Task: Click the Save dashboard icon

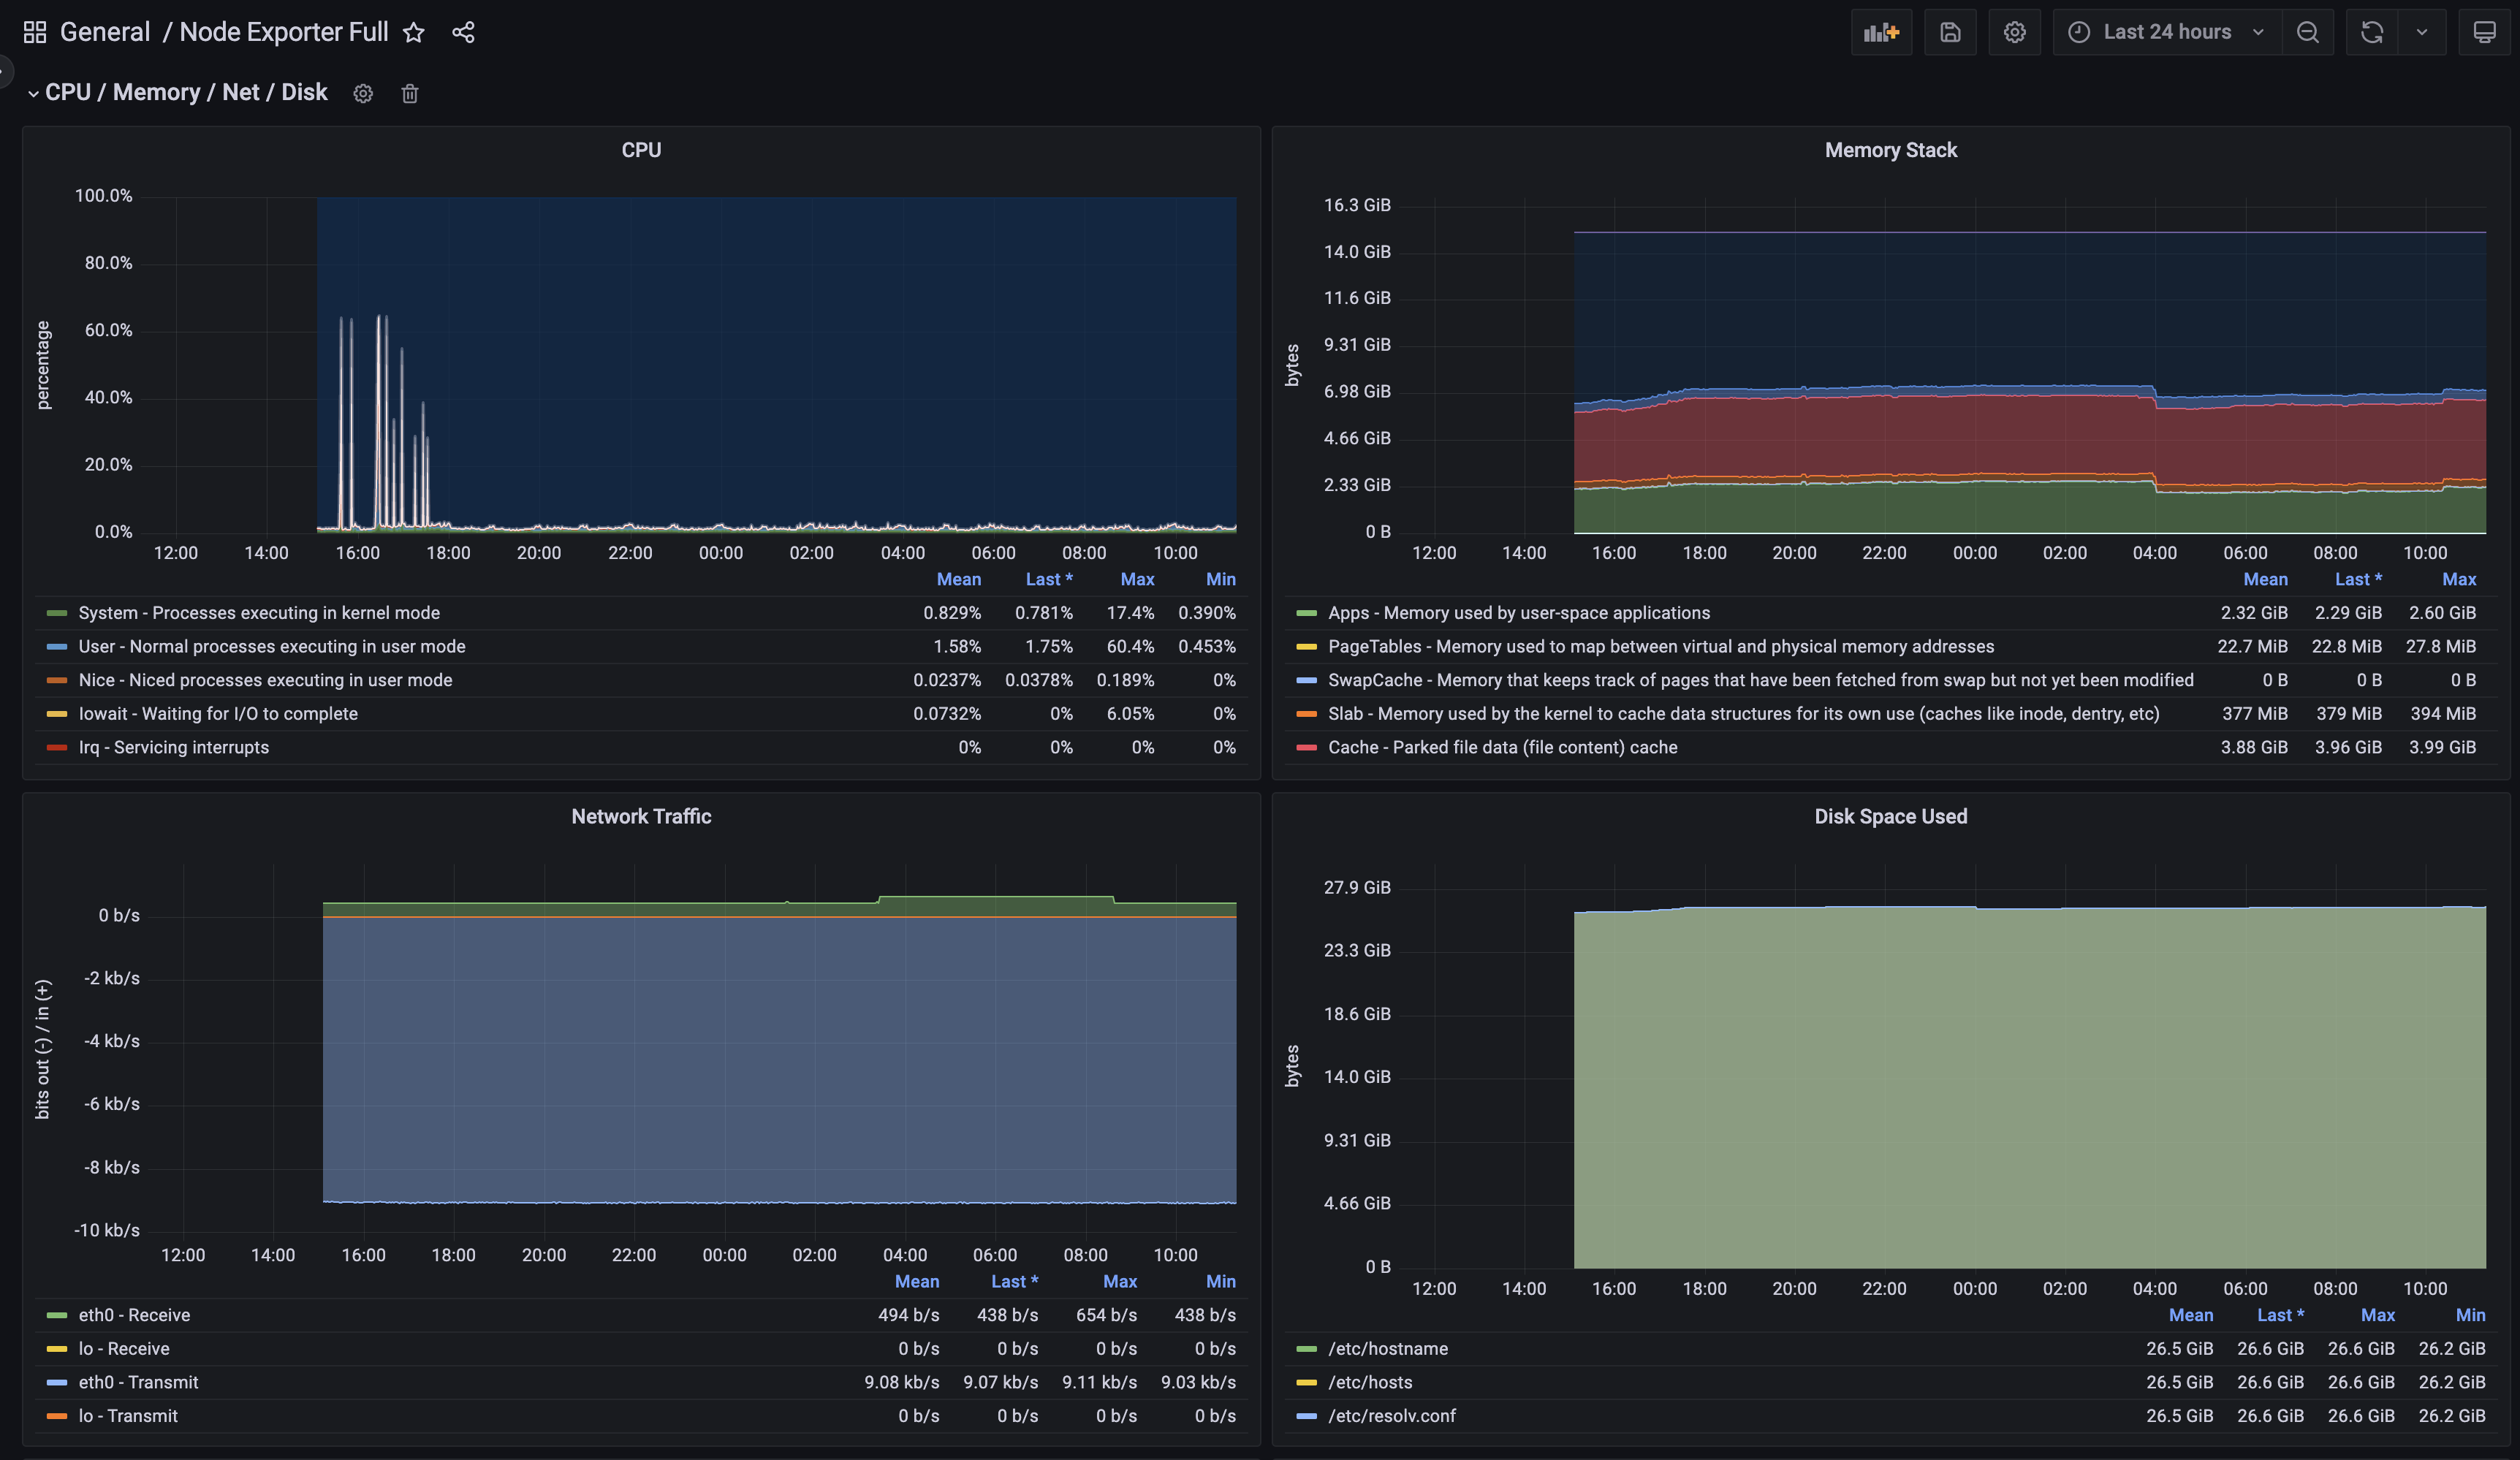Action: (x=1949, y=32)
